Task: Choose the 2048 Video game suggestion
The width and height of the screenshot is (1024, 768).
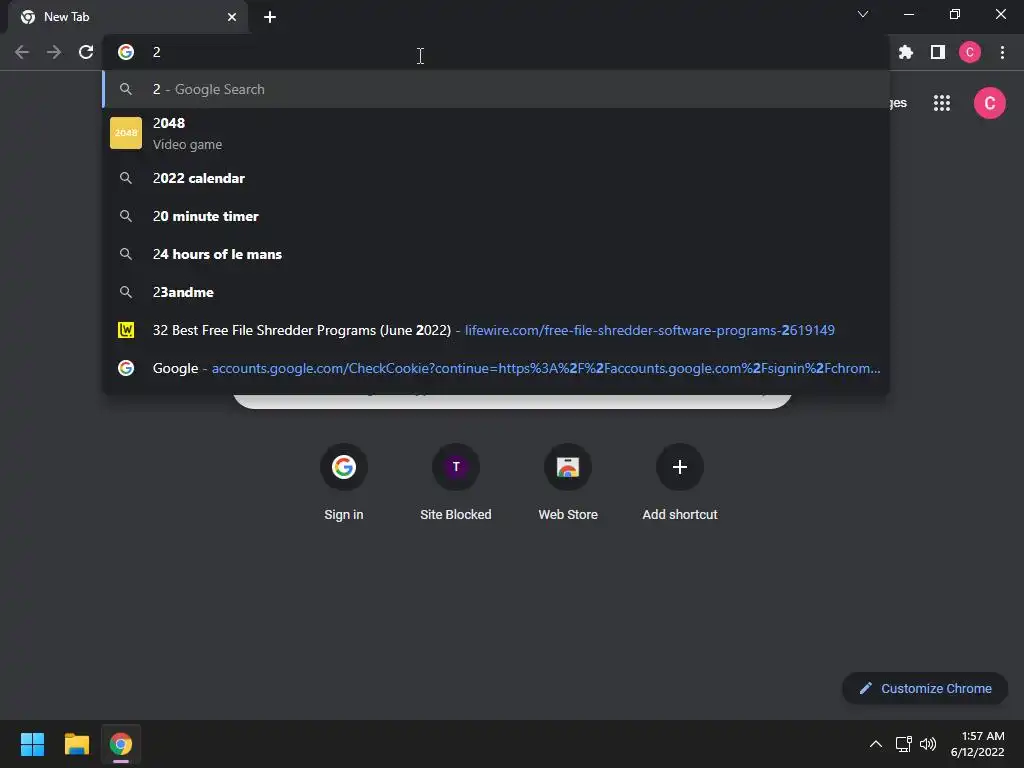Action: point(496,133)
